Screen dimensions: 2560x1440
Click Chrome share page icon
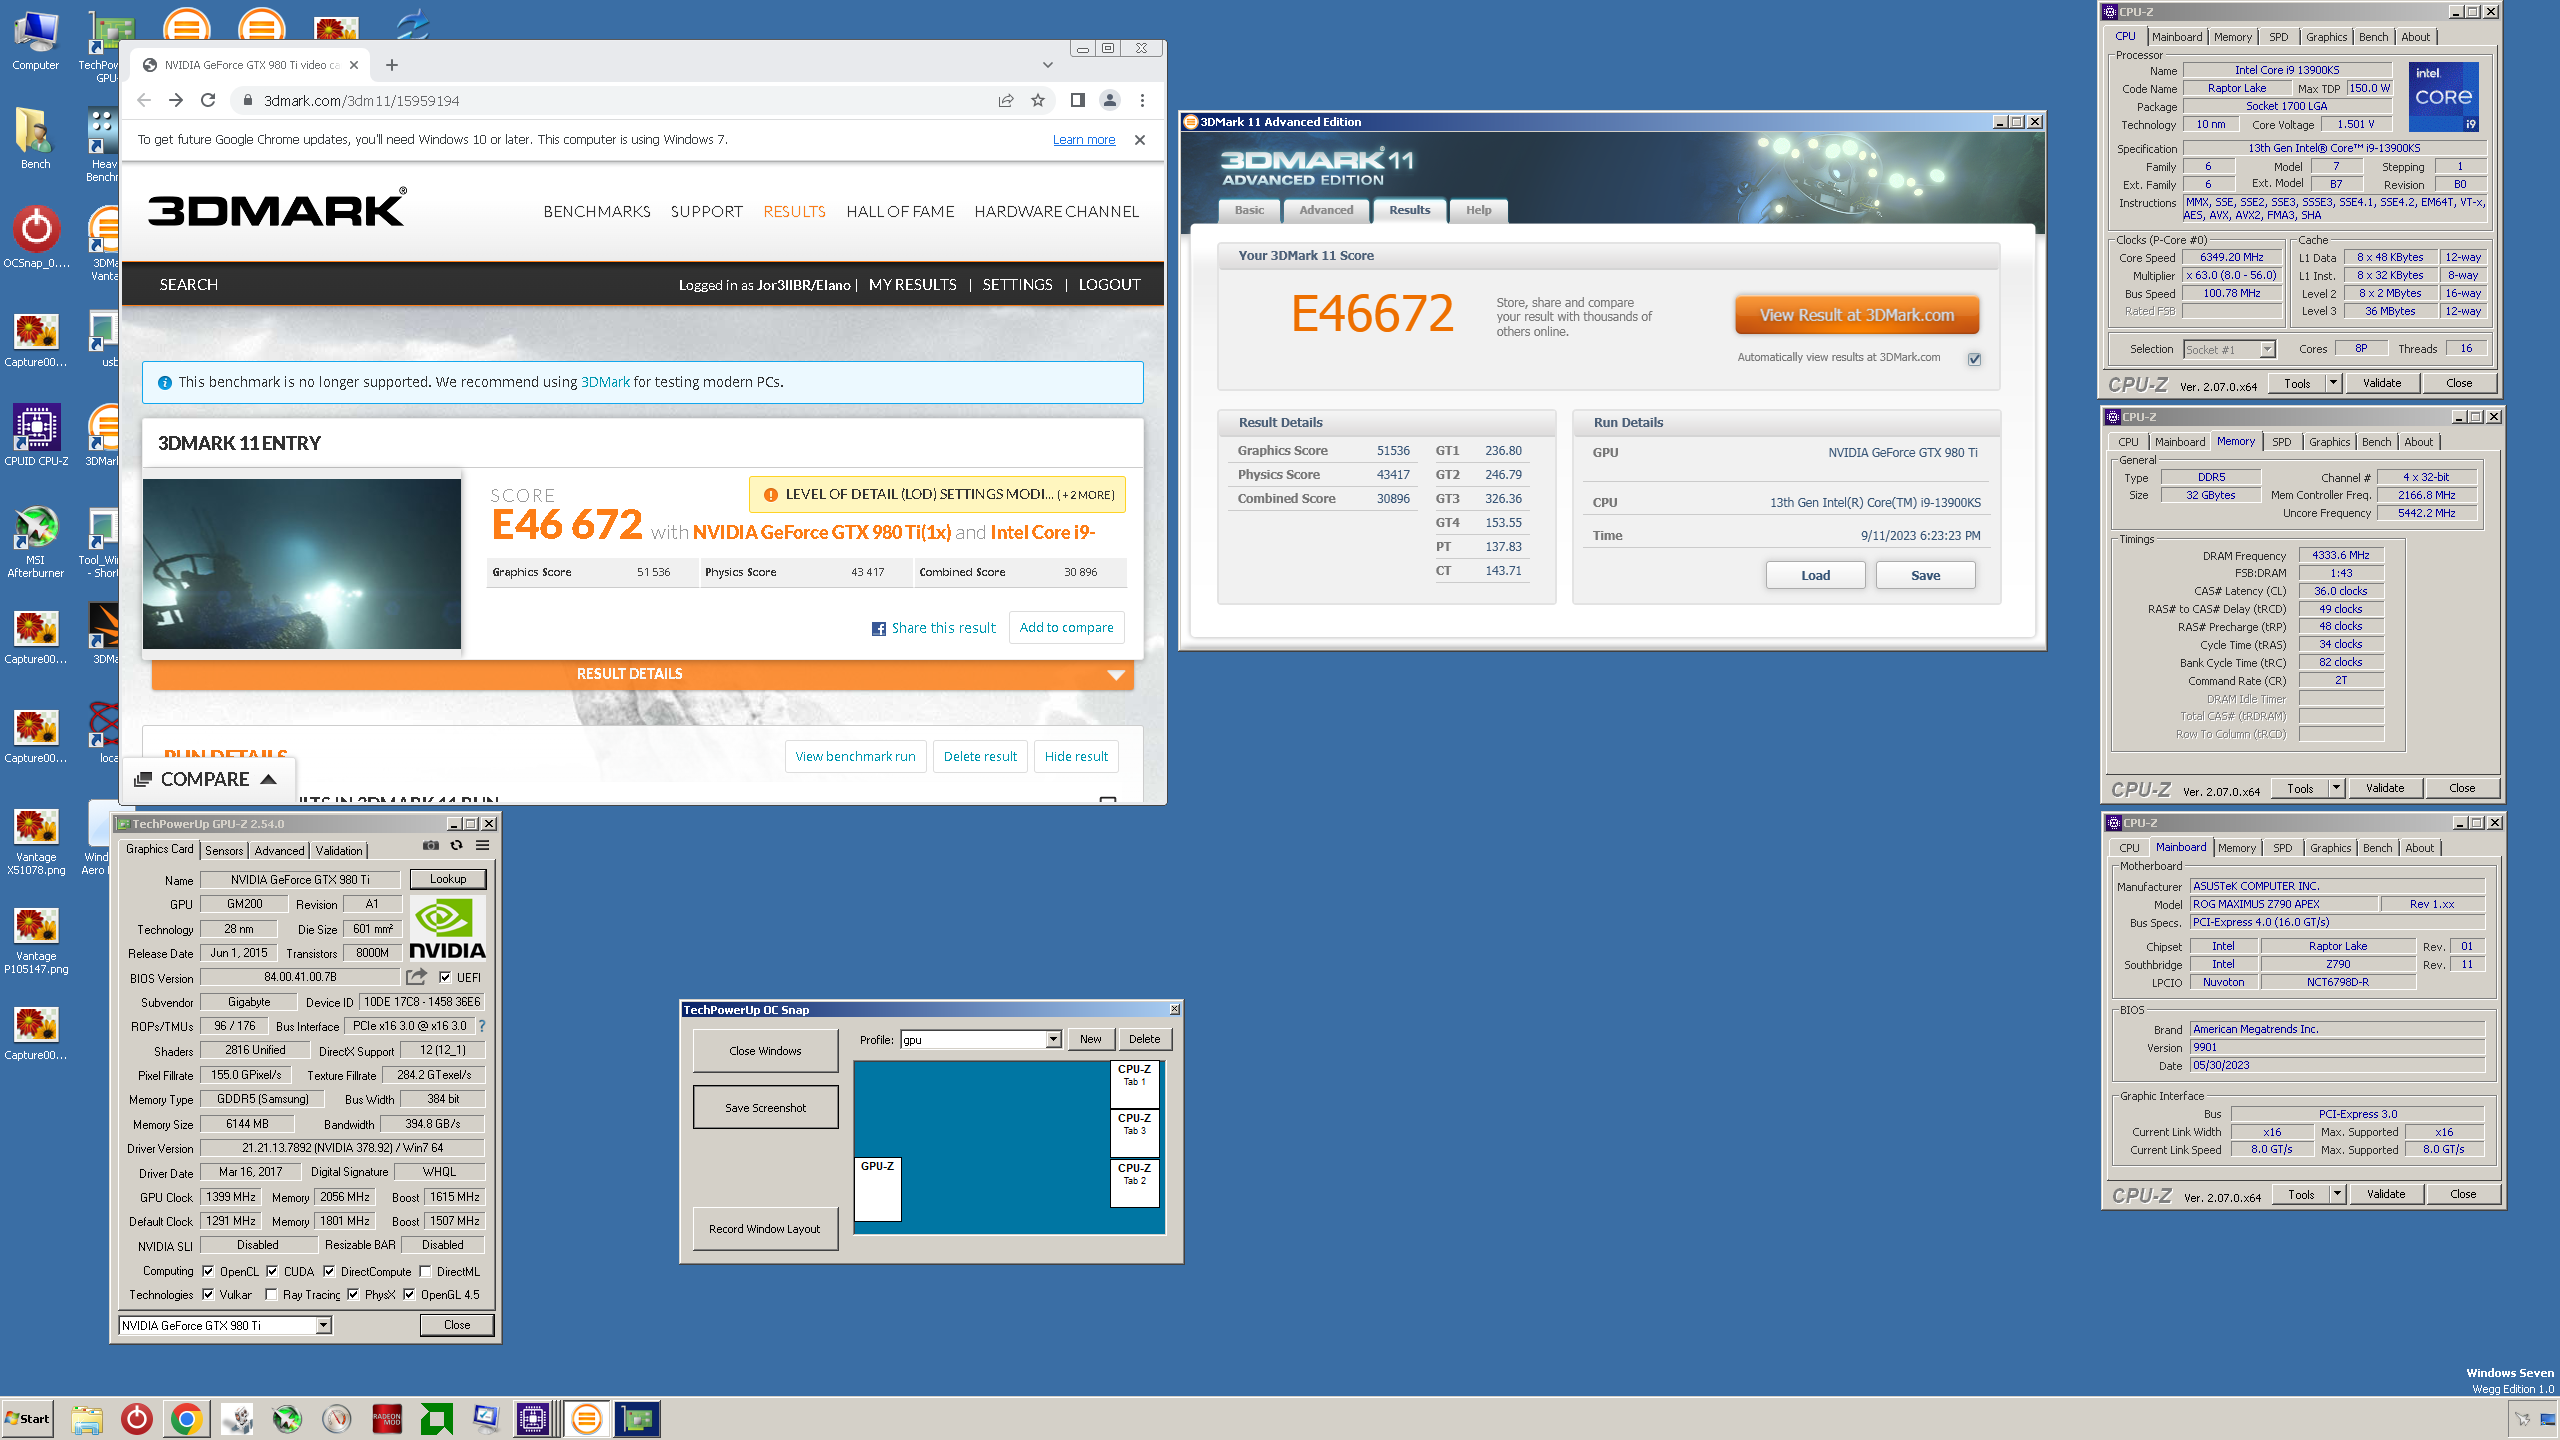tap(1006, 100)
